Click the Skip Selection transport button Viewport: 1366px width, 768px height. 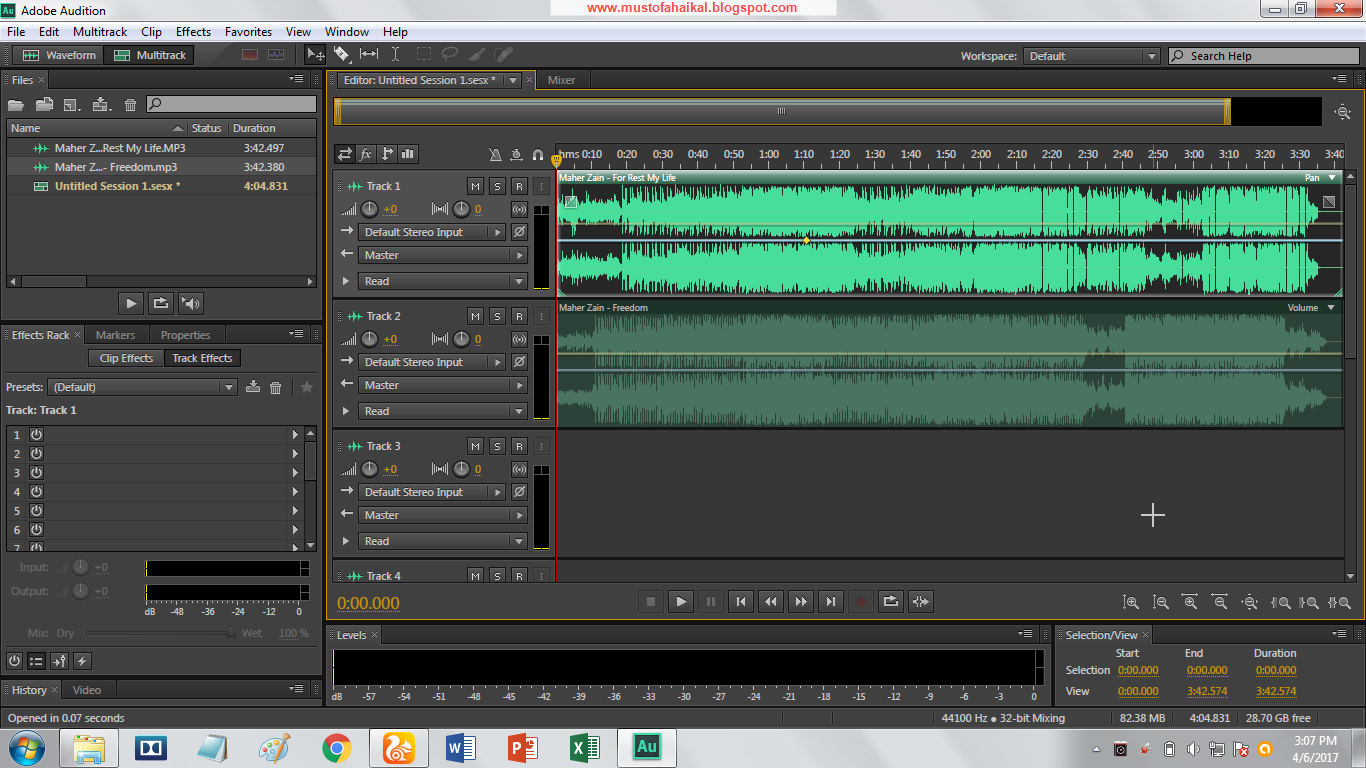[921, 601]
